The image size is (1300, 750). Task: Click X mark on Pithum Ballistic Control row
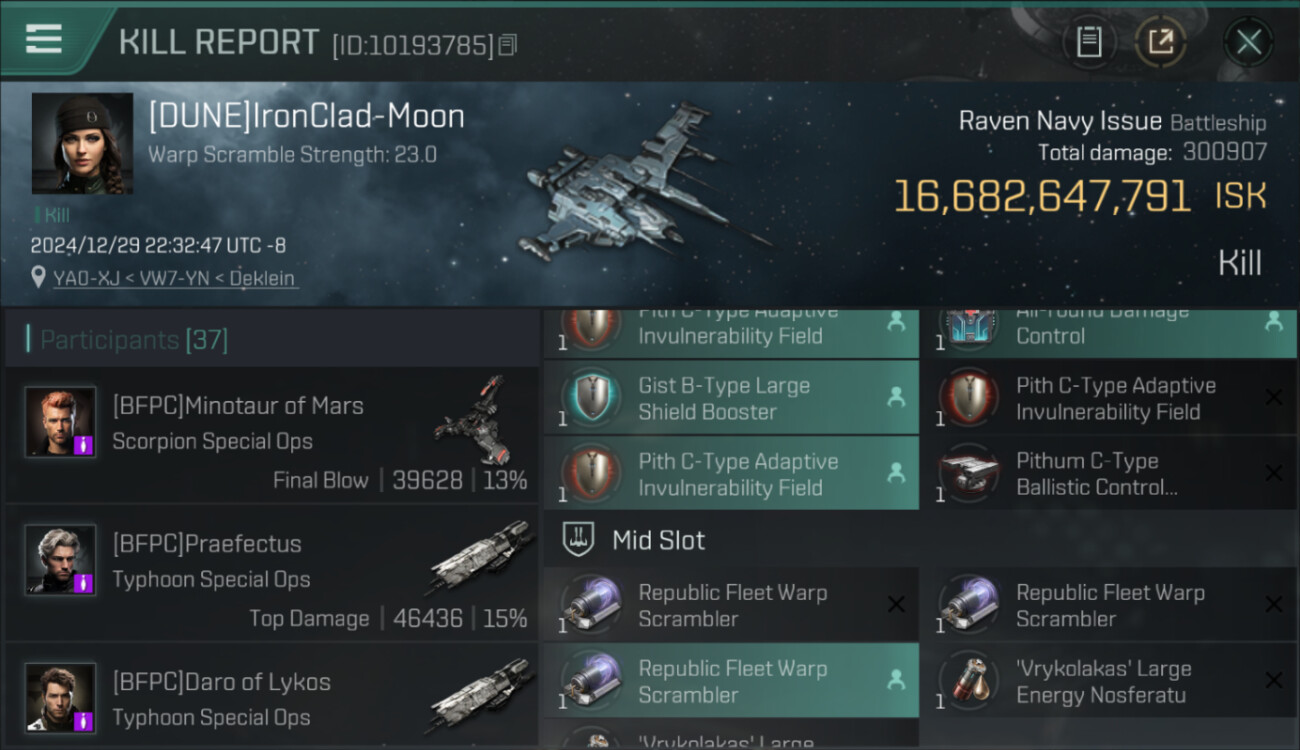pyautogui.click(x=1273, y=473)
